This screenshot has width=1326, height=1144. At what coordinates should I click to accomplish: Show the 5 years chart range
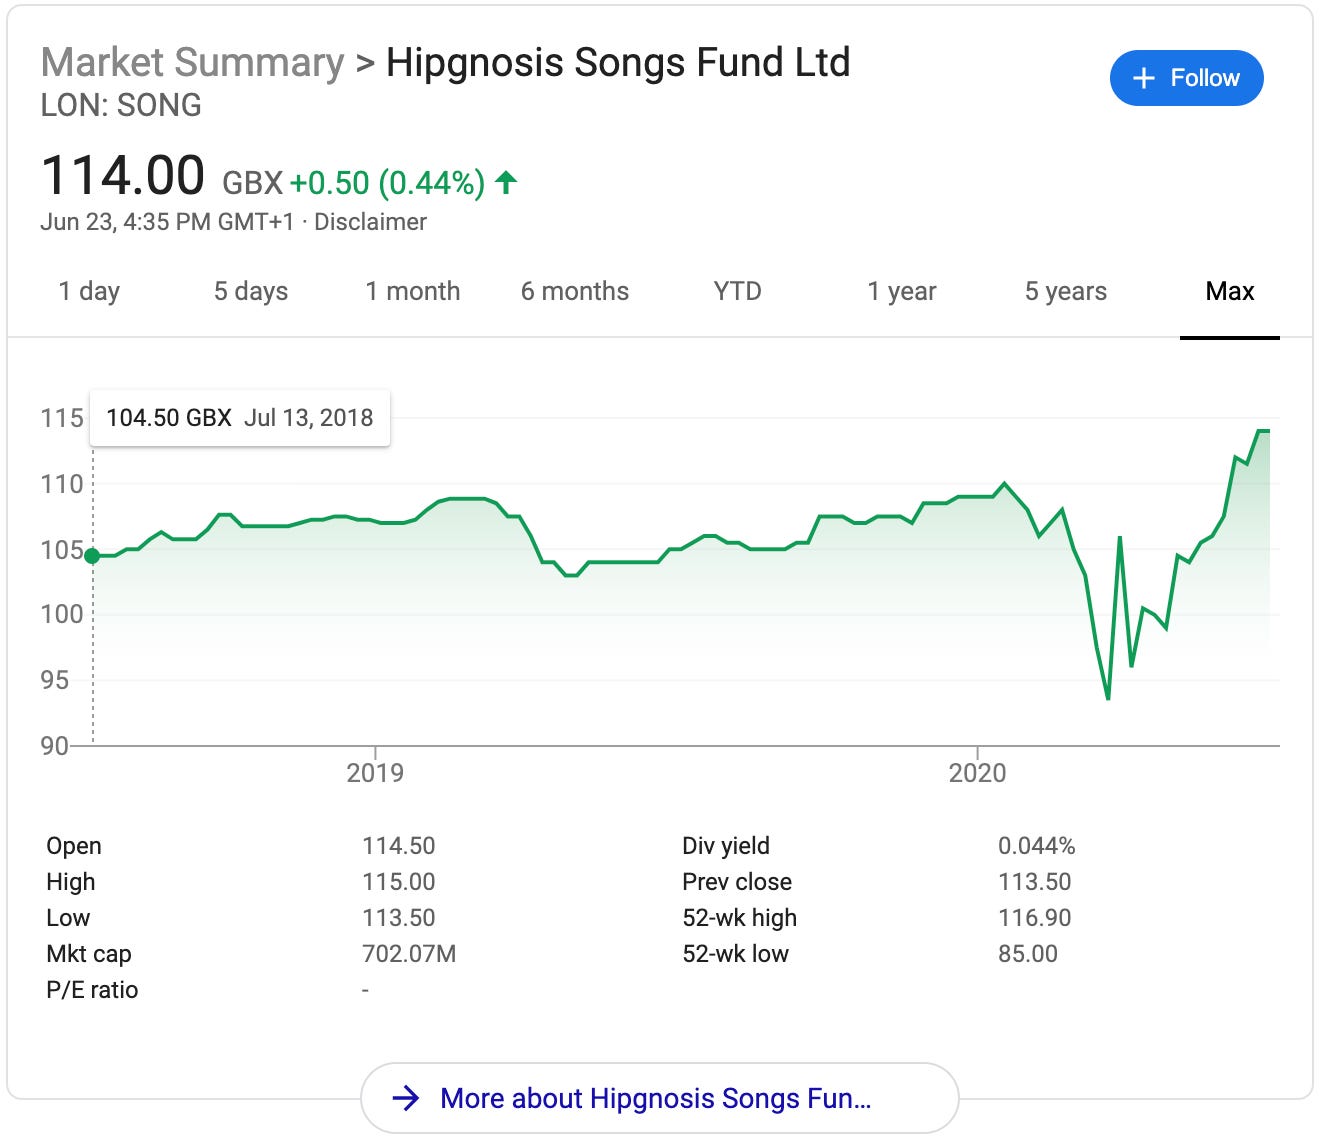[x=1066, y=291]
